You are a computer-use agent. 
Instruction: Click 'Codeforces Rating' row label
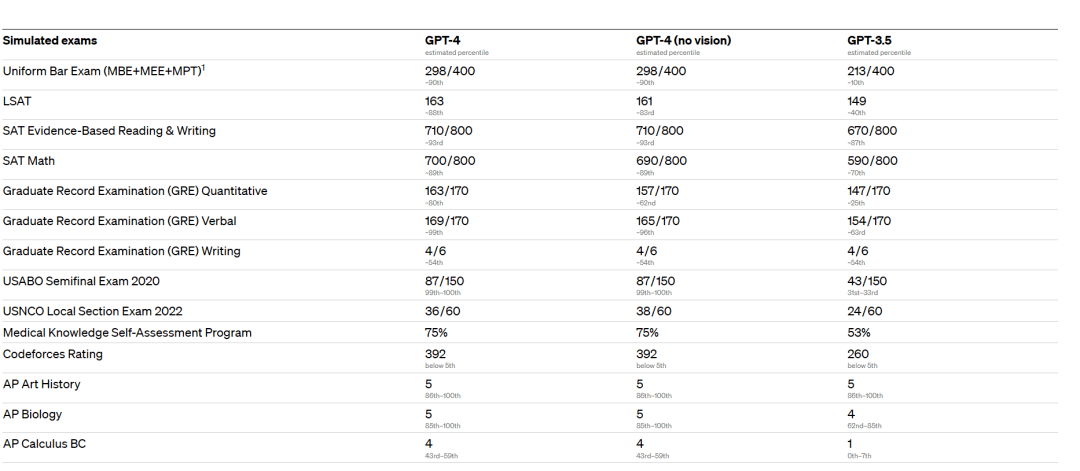(x=53, y=354)
